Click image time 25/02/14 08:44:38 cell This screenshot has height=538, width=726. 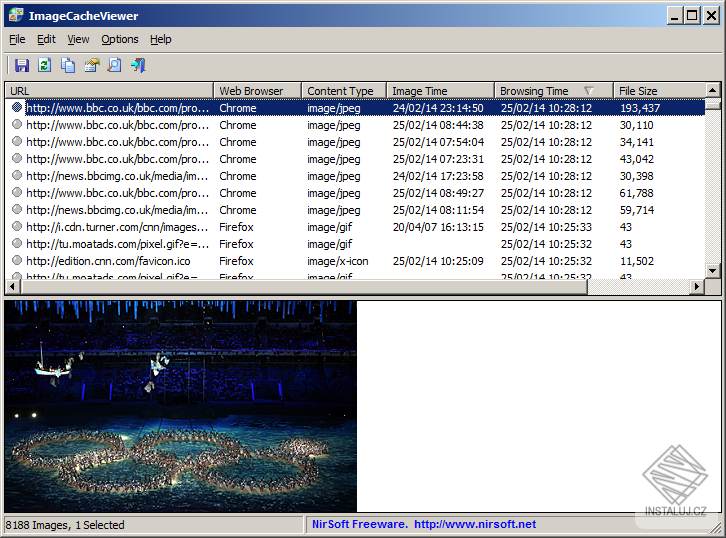438,125
